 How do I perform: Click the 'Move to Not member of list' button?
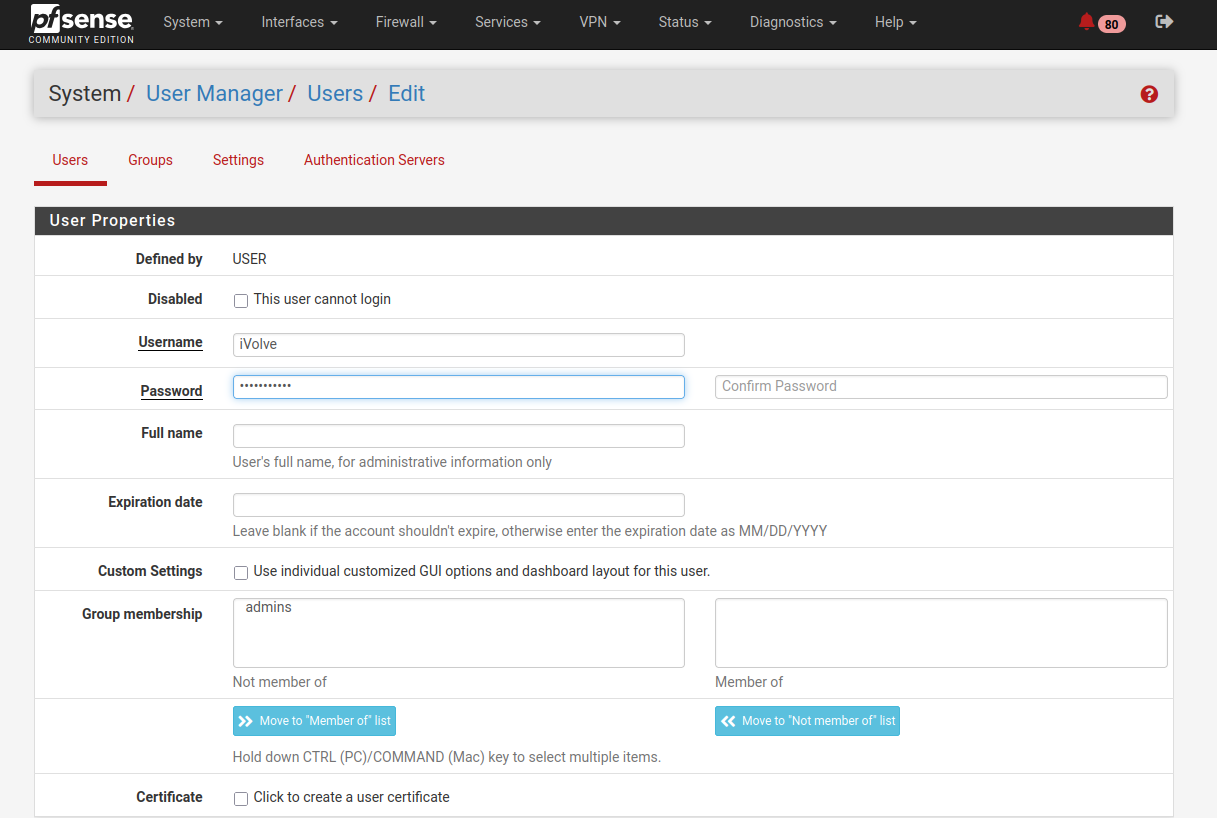coord(807,721)
